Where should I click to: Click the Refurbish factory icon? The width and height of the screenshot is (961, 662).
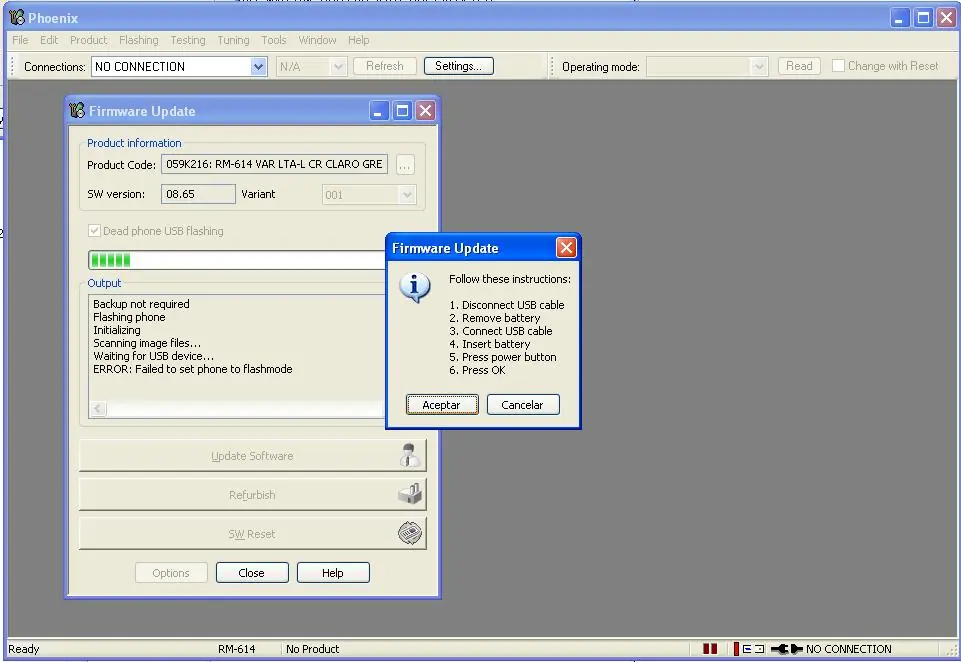411,493
